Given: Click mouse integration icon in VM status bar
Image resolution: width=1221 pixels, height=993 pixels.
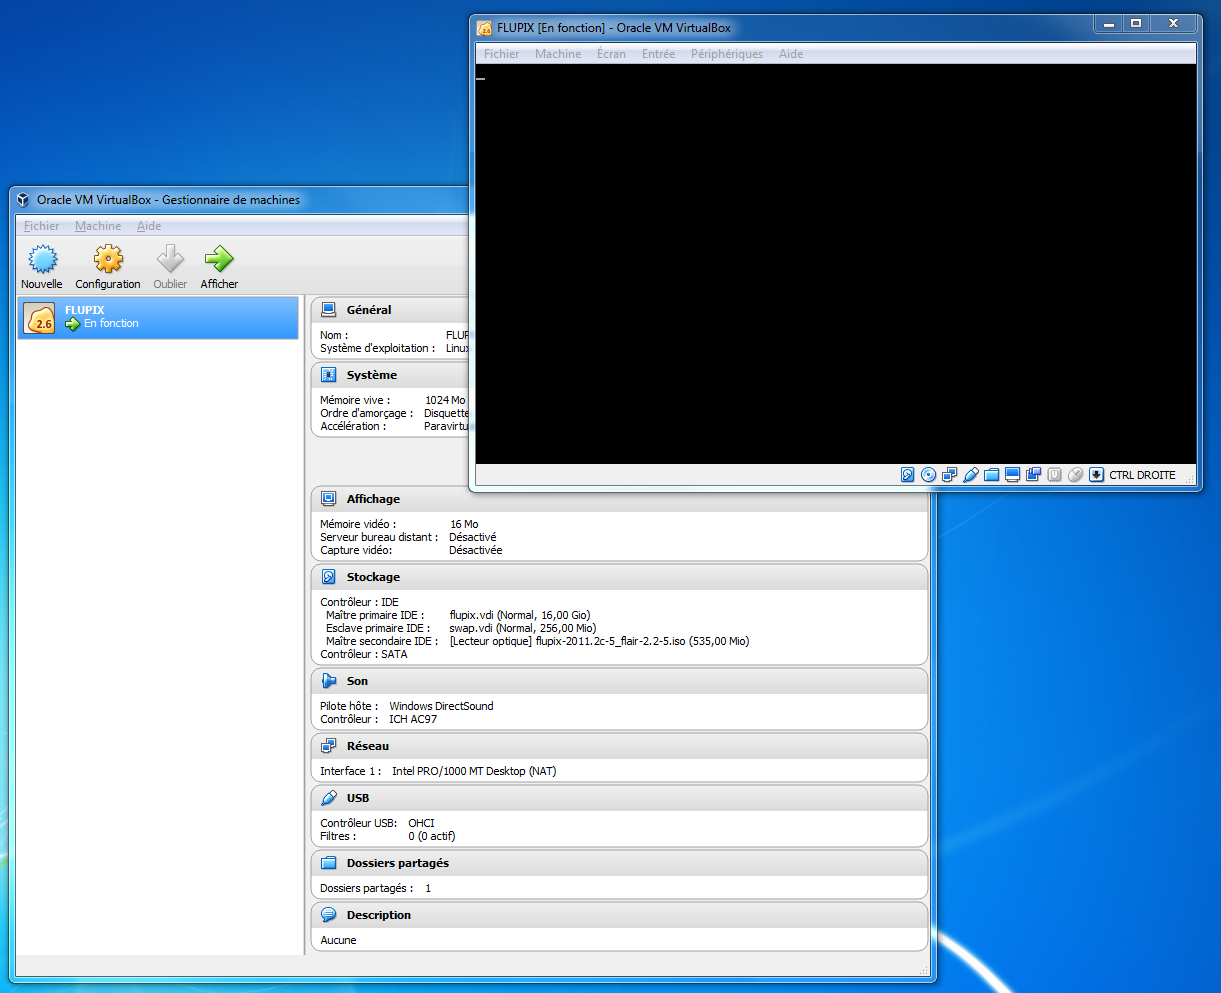Looking at the screenshot, I should pos(1076,475).
